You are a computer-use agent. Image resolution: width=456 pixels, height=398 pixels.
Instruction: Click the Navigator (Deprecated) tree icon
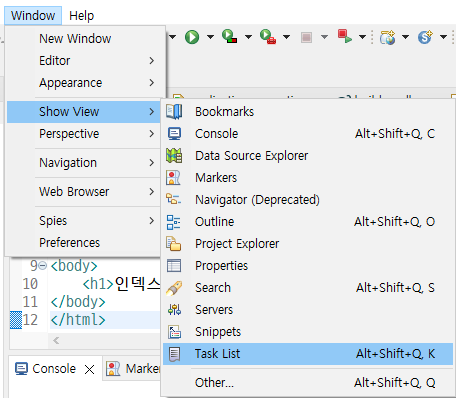173,199
